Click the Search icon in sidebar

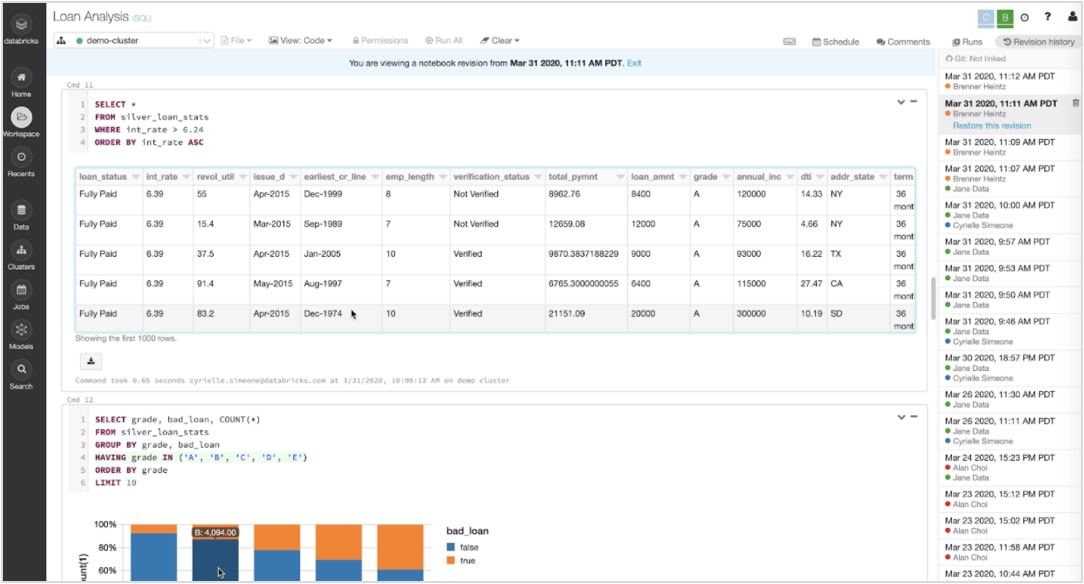point(21,370)
